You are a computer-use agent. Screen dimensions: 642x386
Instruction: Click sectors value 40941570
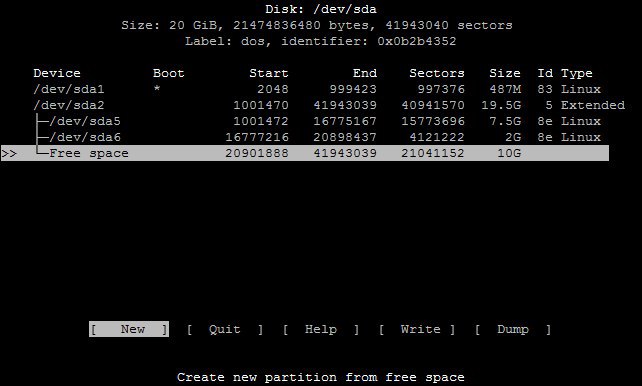pos(433,105)
